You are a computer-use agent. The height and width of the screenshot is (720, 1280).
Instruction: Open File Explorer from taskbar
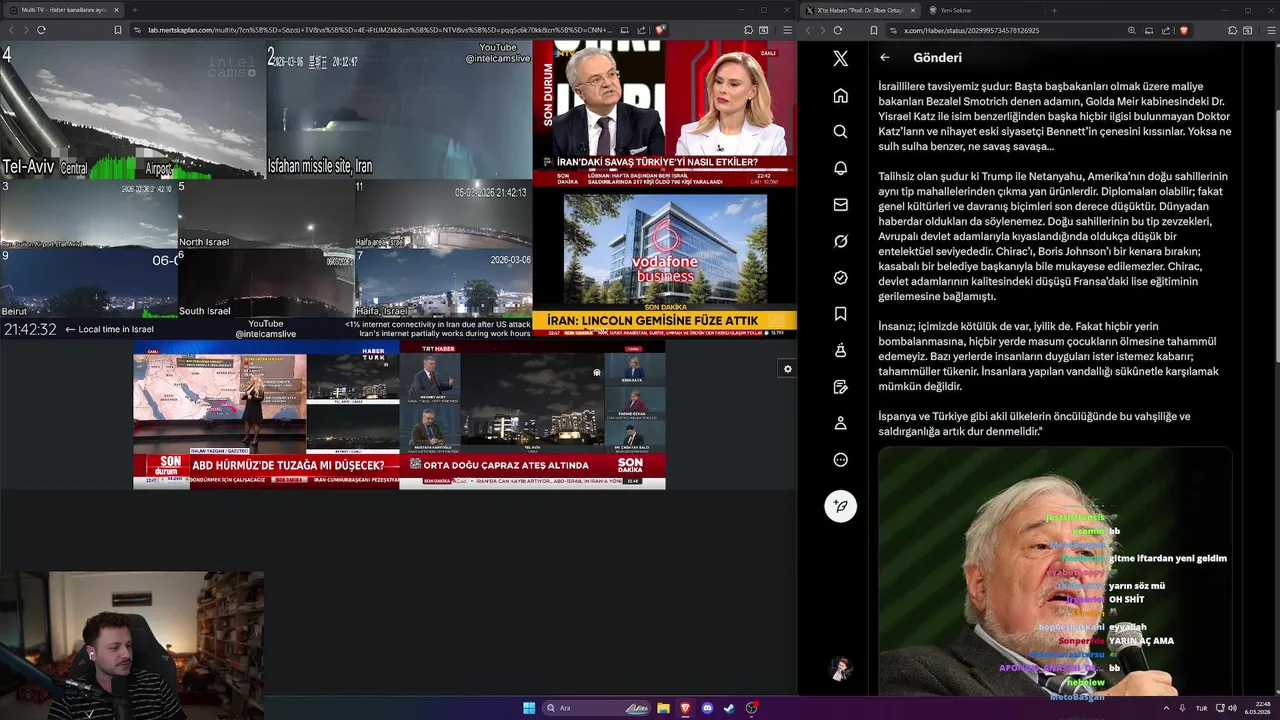(663, 708)
